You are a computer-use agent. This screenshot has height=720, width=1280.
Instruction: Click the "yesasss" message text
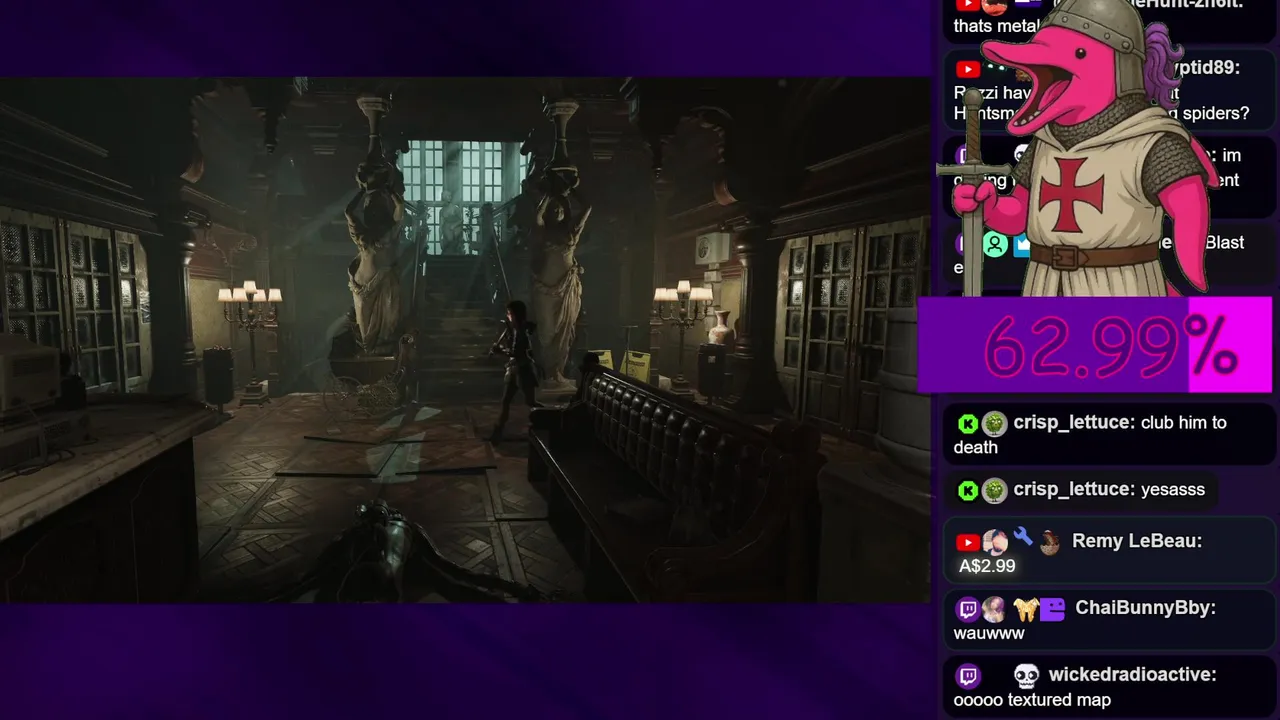click(1173, 490)
